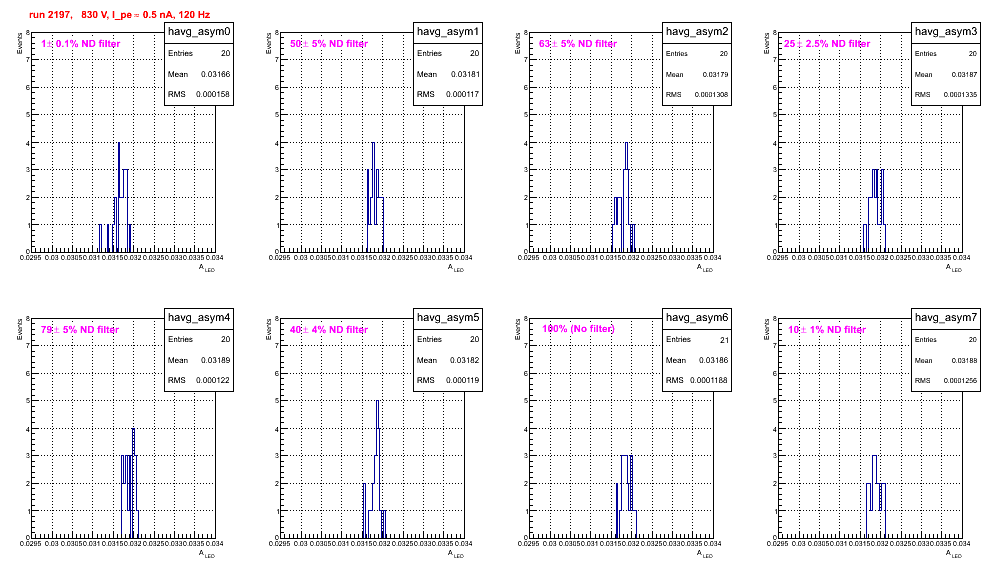Image resolution: width=996 pixels, height=572 pixels.
Task: Click the '79± 5% ND filter' label
Action: point(80,330)
